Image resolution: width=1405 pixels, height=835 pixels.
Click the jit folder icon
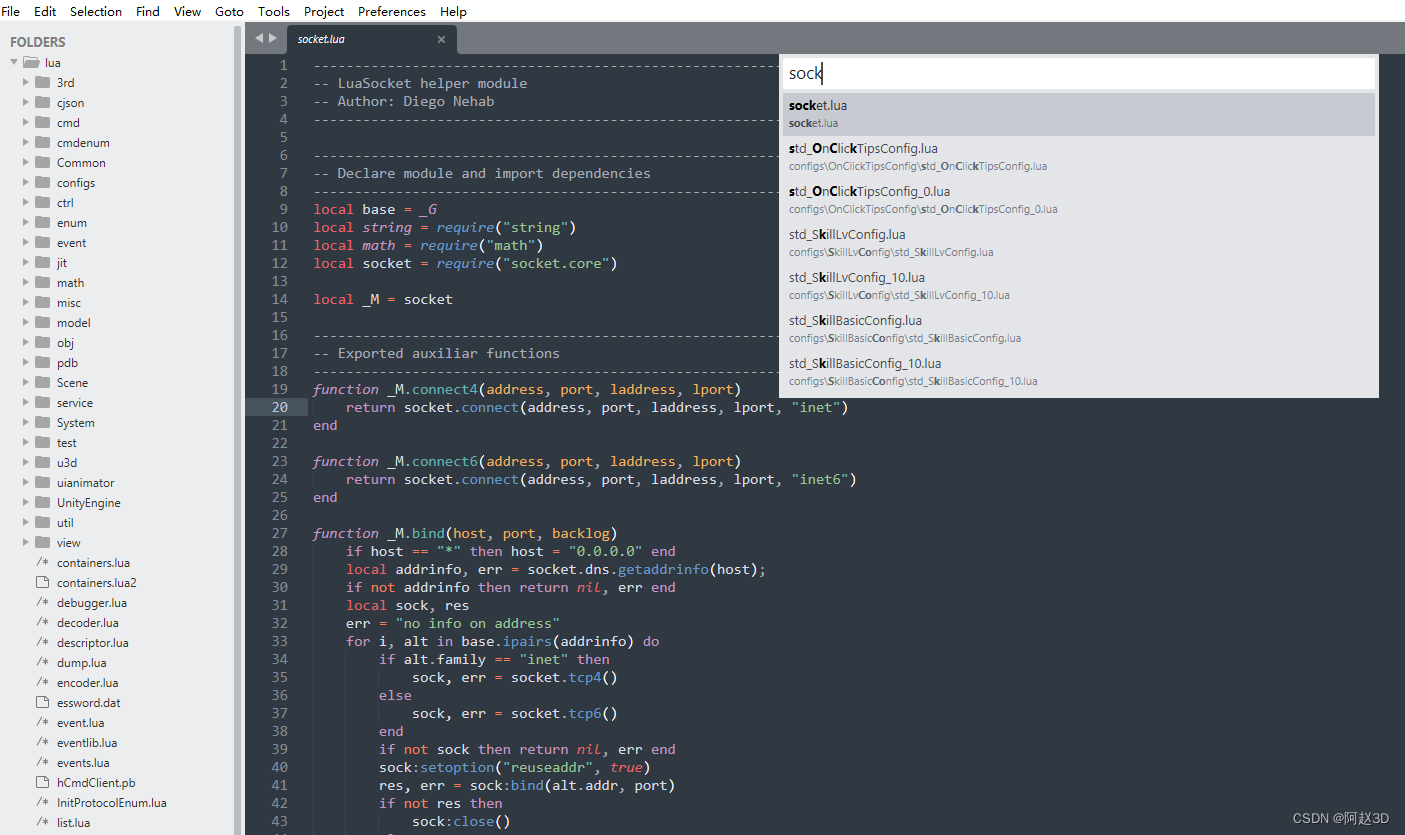pyautogui.click(x=42, y=262)
